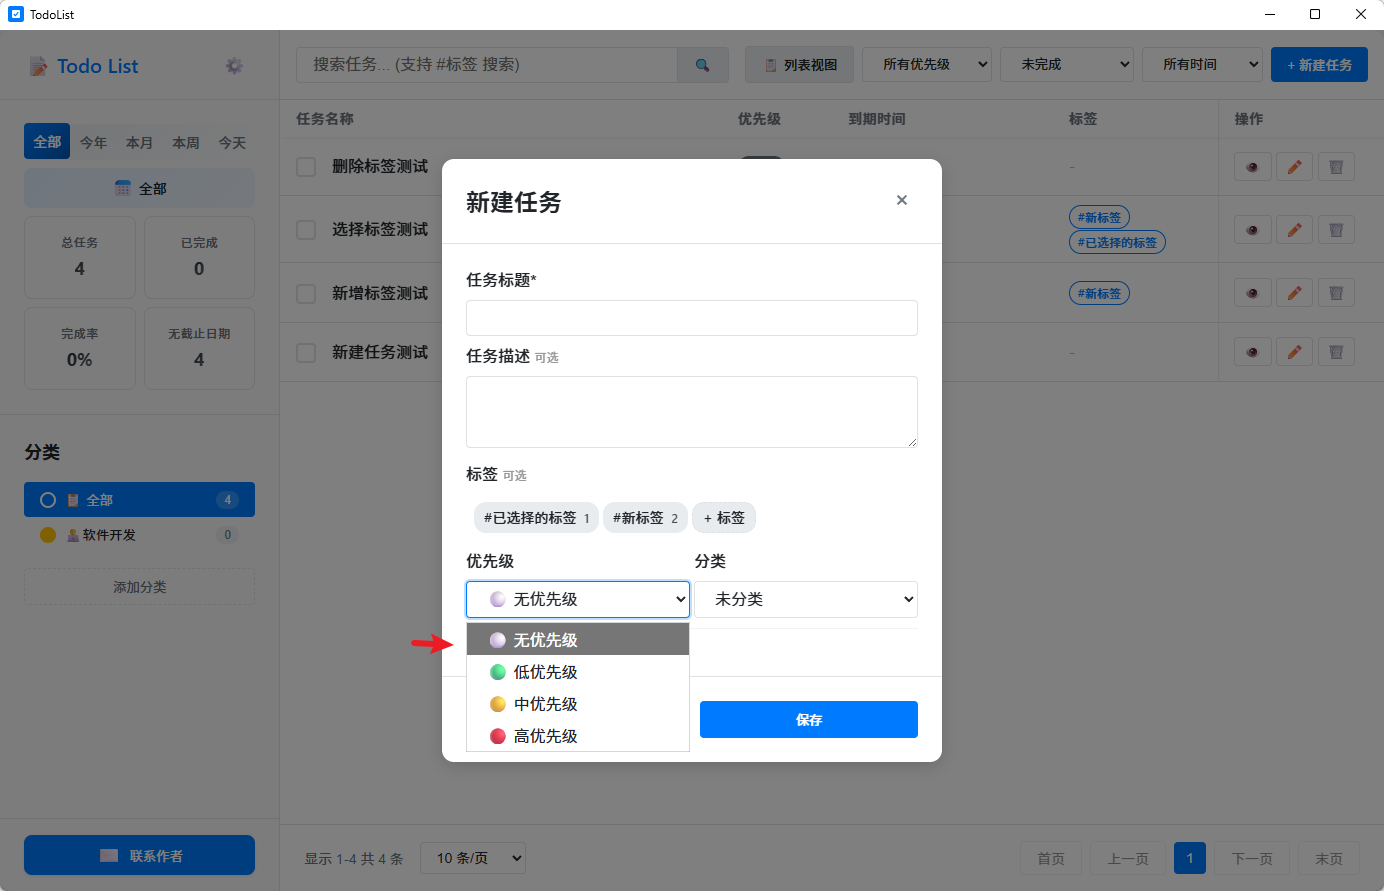
Task: View details of 新建任务测试 task (eye icon)
Action: (x=1252, y=352)
